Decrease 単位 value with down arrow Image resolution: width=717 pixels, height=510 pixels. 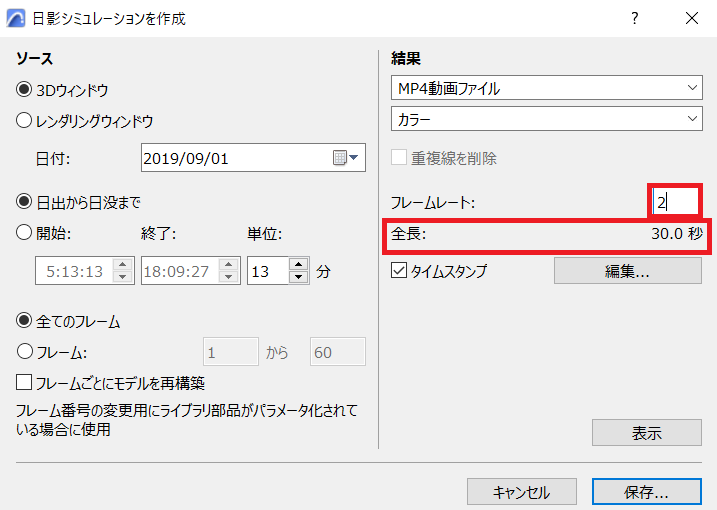point(299,277)
